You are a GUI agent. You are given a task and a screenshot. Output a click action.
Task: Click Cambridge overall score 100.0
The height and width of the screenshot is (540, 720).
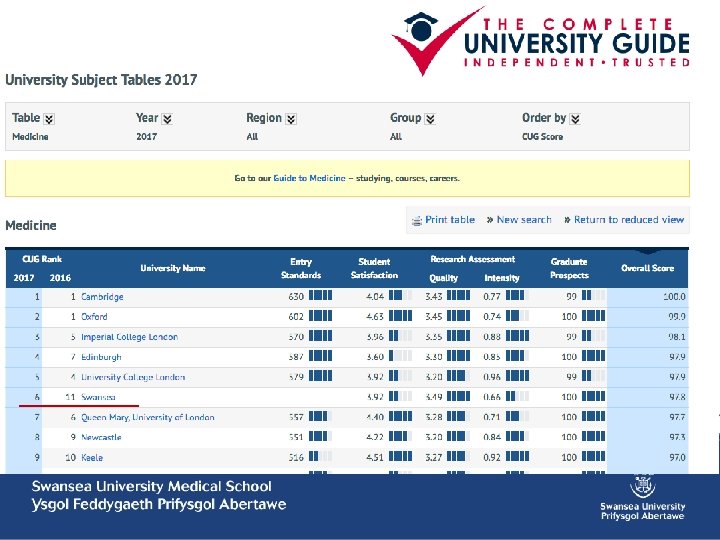click(674, 297)
